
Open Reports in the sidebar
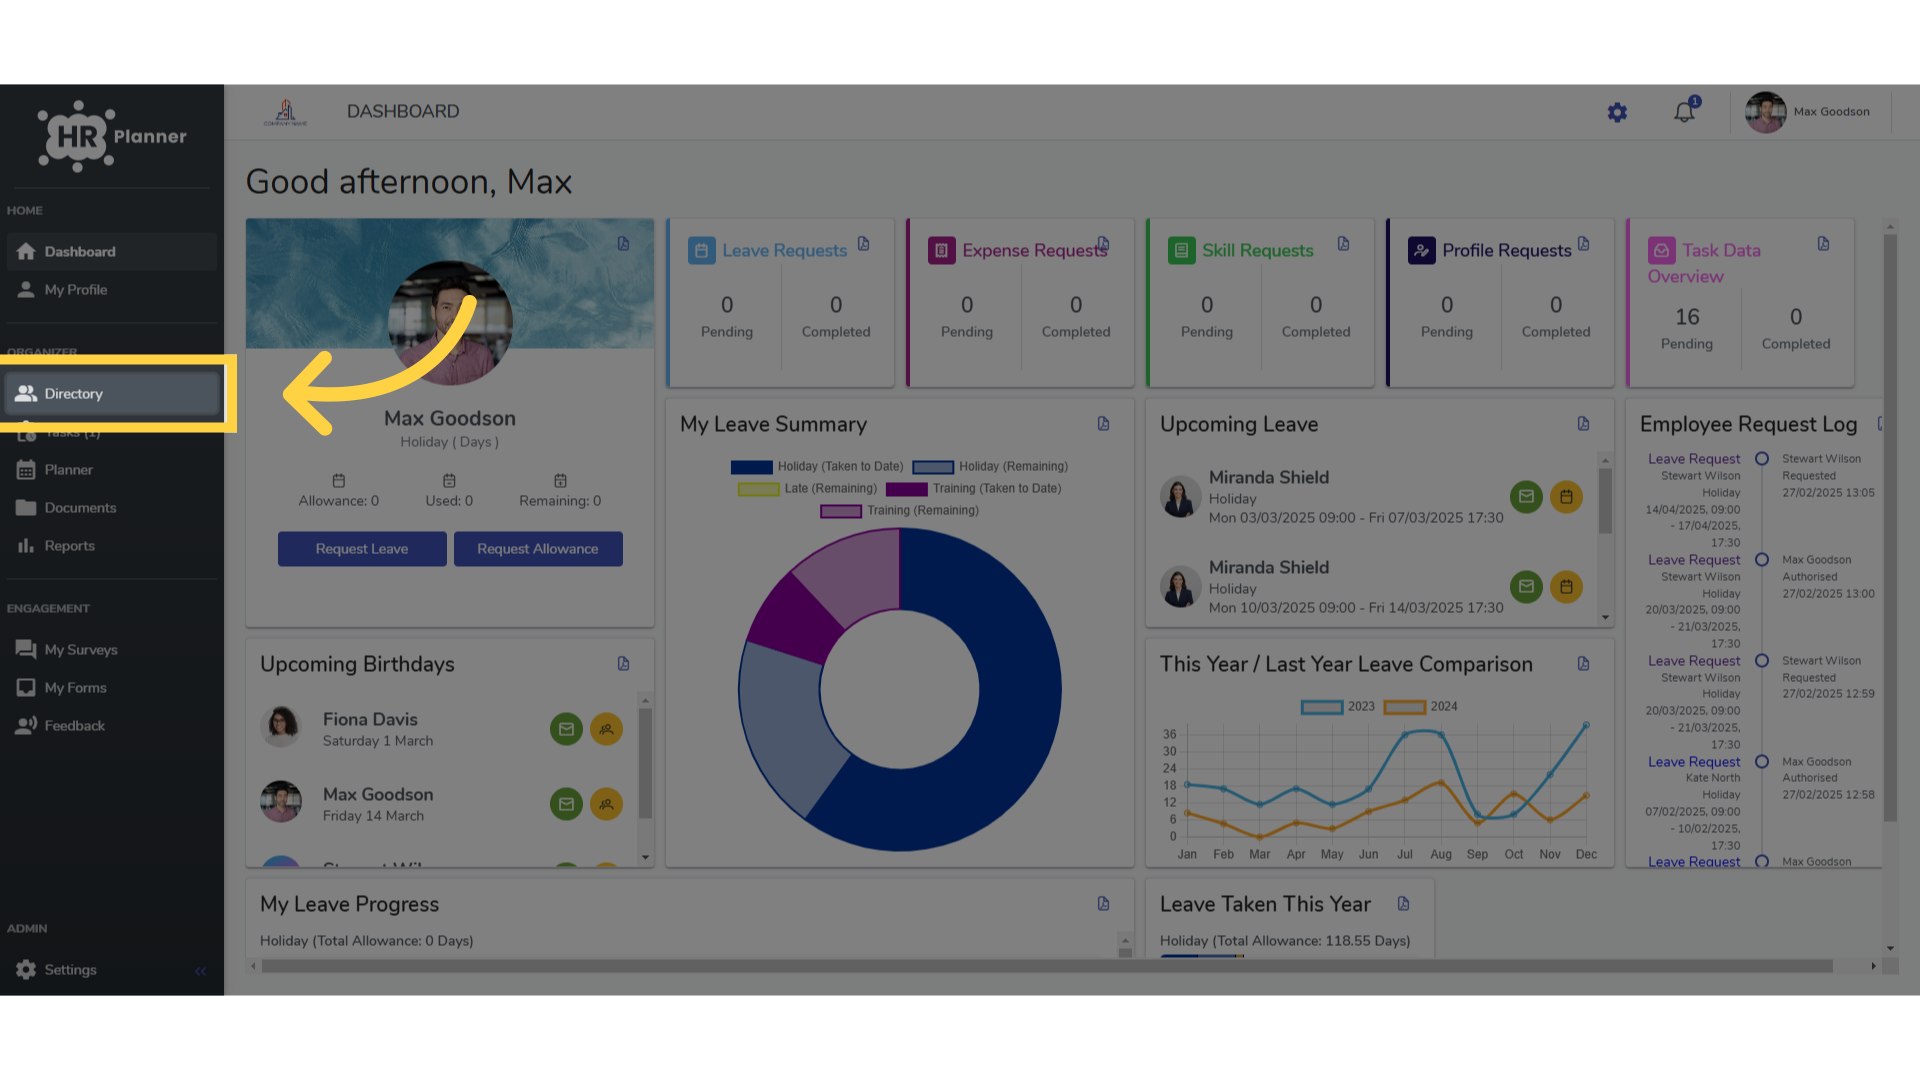pyautogui.click(x=112, y=546)
